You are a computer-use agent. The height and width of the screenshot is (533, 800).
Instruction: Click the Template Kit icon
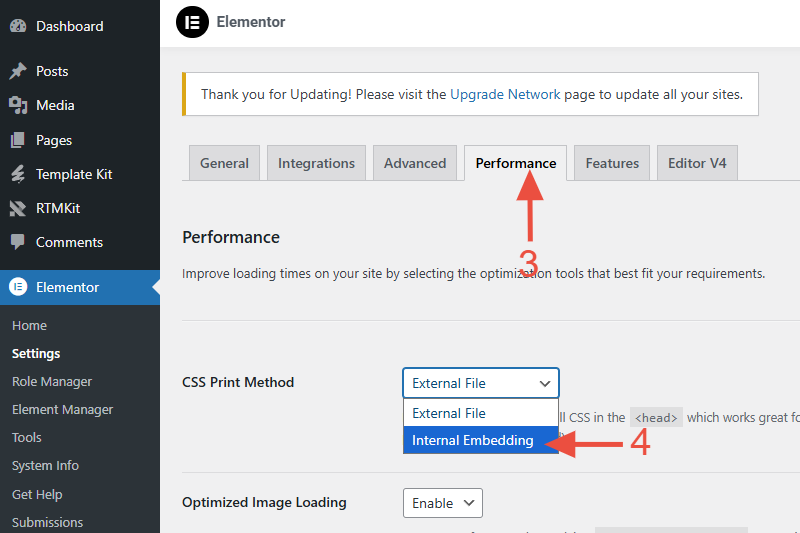coord(18,174)
